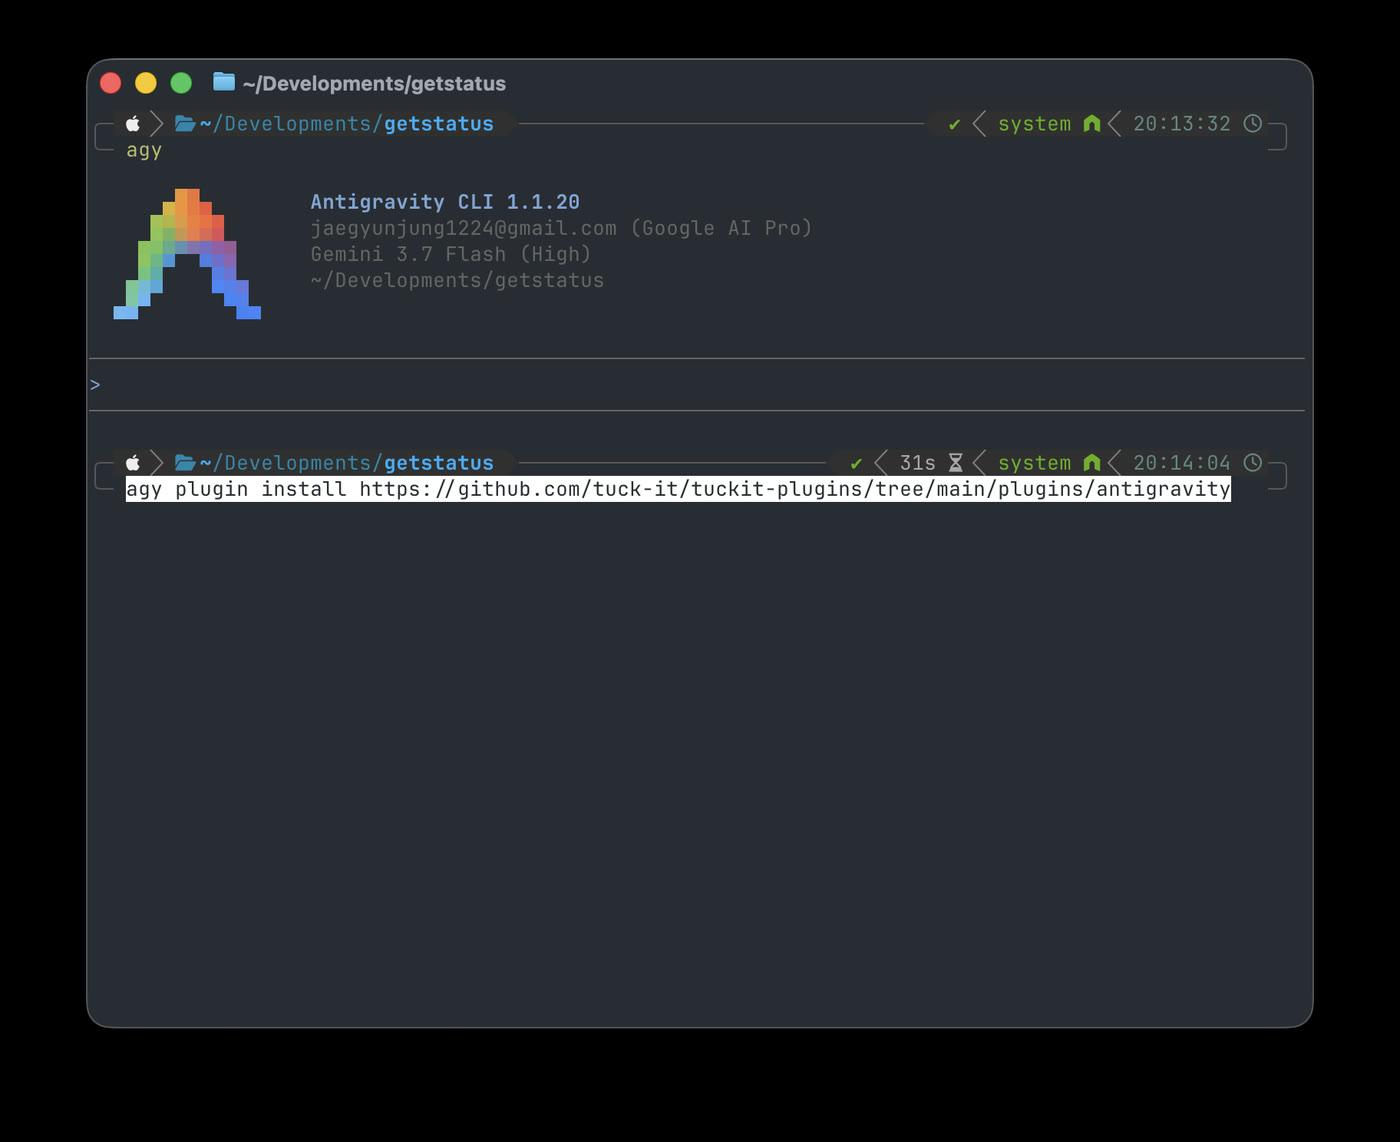Click the folder icon in the title bar
1400x1142 pixels.
[224, 82]
